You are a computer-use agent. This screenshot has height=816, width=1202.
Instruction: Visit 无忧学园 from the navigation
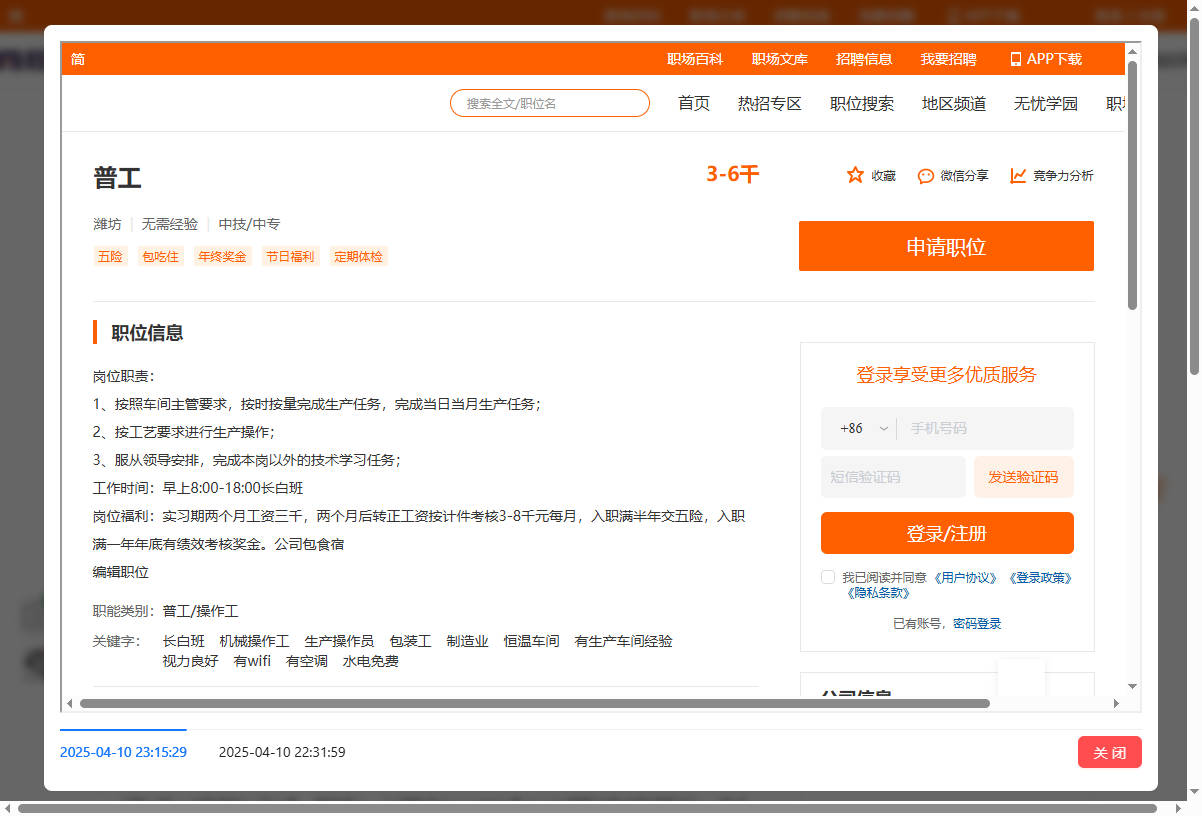click(x=1044, y=103)
